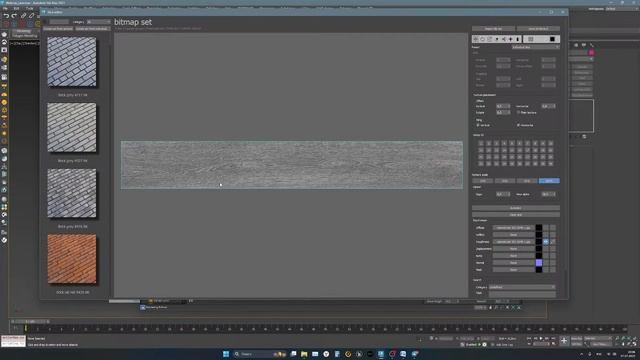Click the blue highlighted texture scale button
Screen dimensions: 640x360
tap(549, 181)
